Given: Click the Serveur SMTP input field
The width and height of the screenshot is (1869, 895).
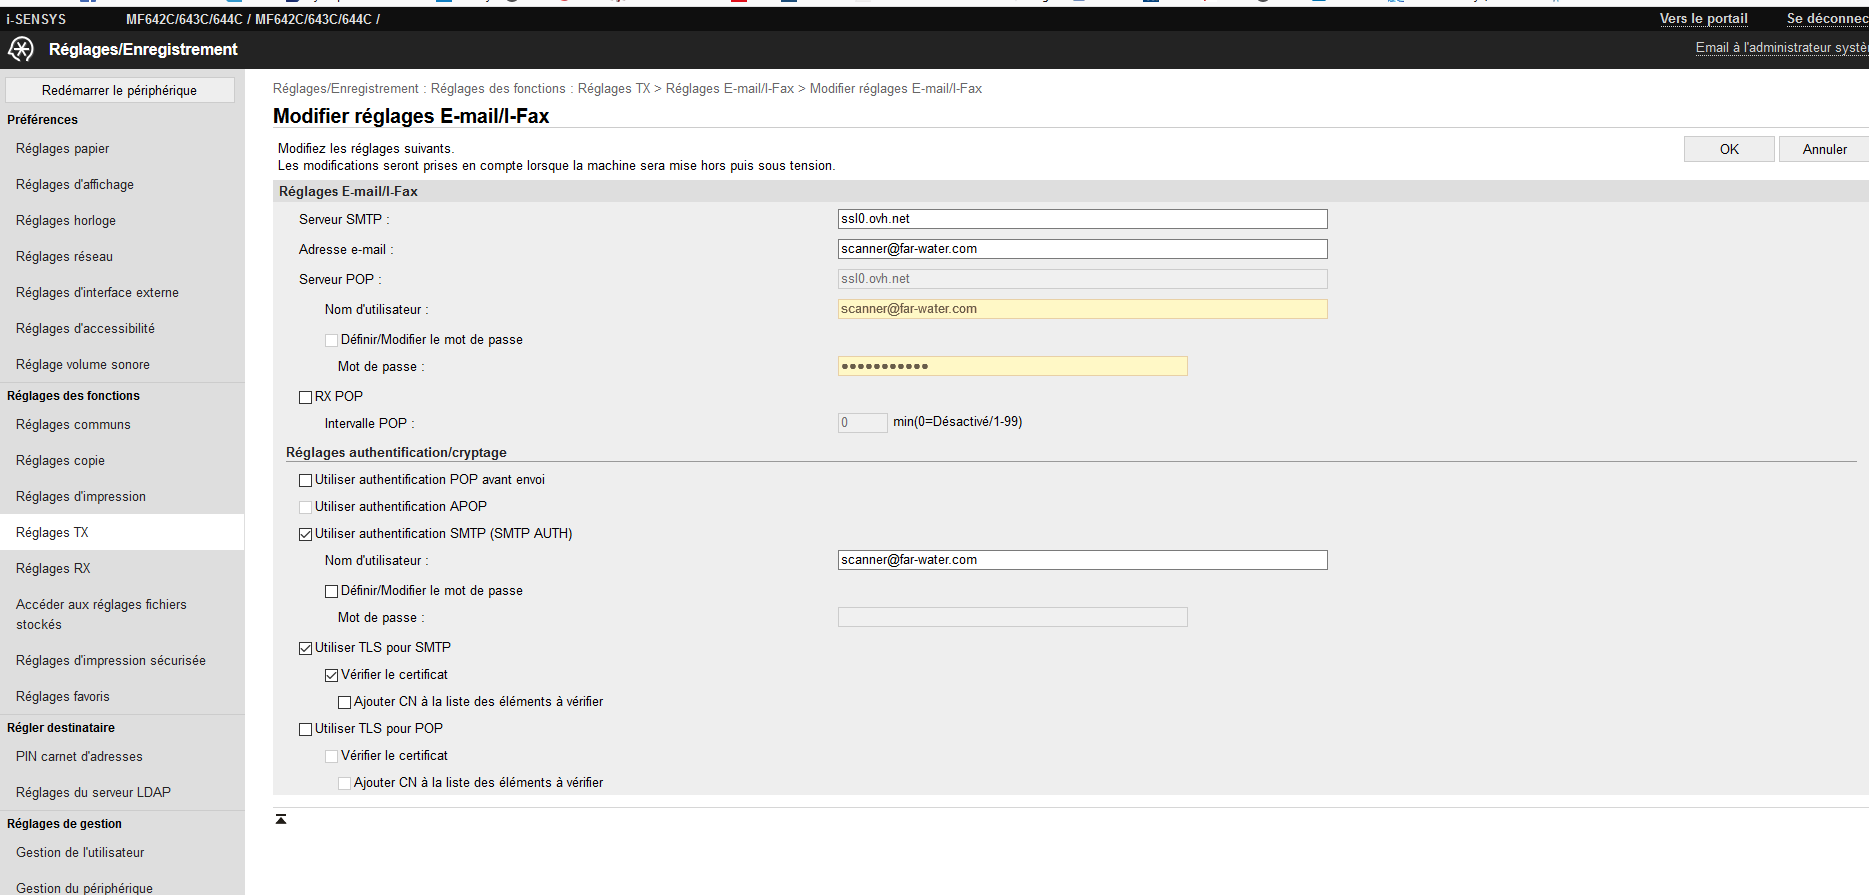Looking at the screenshot, I should click(x=1082, y=219).
